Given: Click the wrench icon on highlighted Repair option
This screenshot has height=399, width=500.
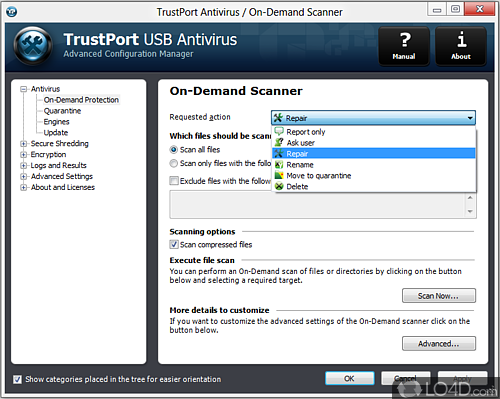Looking at the screenshot, I should 279,153.
